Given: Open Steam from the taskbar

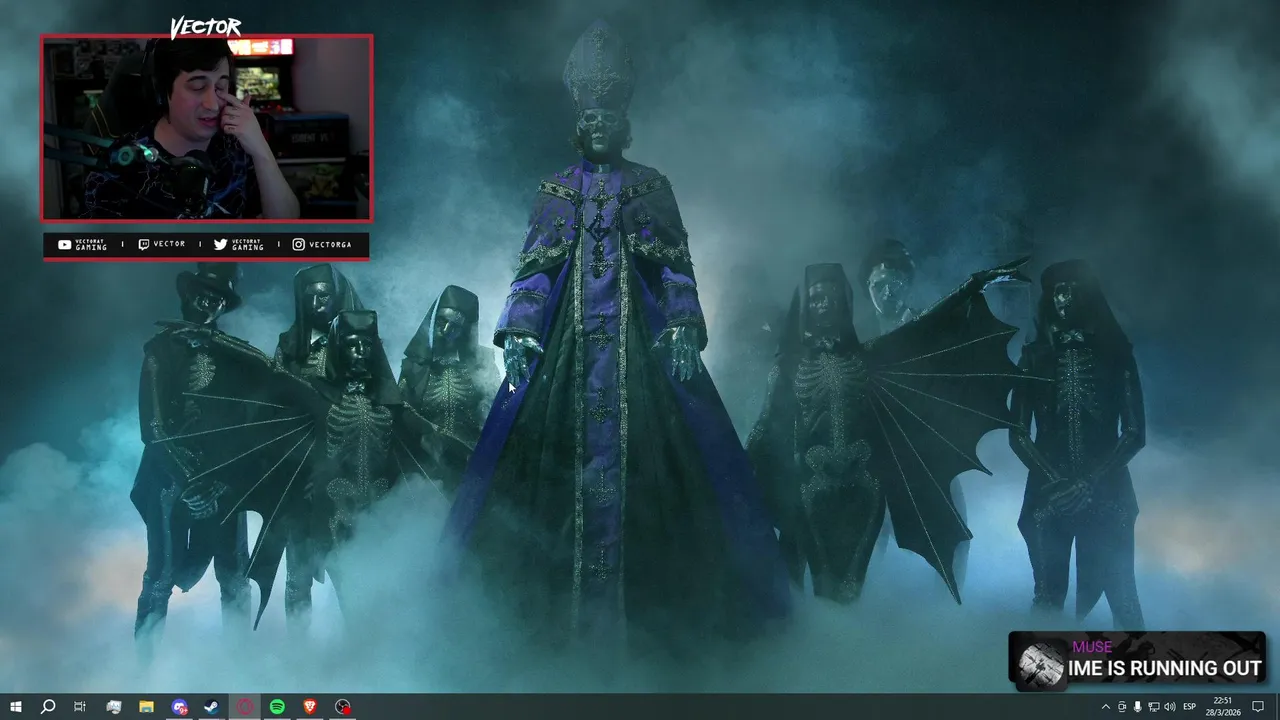Looking at the screenshot, I should (x=212, y=707).
